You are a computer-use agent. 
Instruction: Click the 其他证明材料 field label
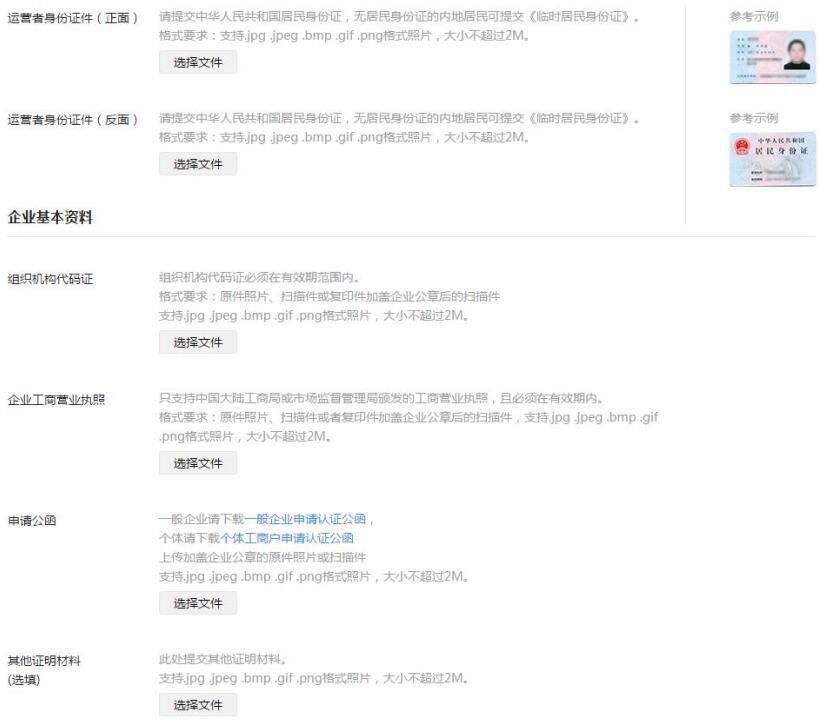[44, 661]
